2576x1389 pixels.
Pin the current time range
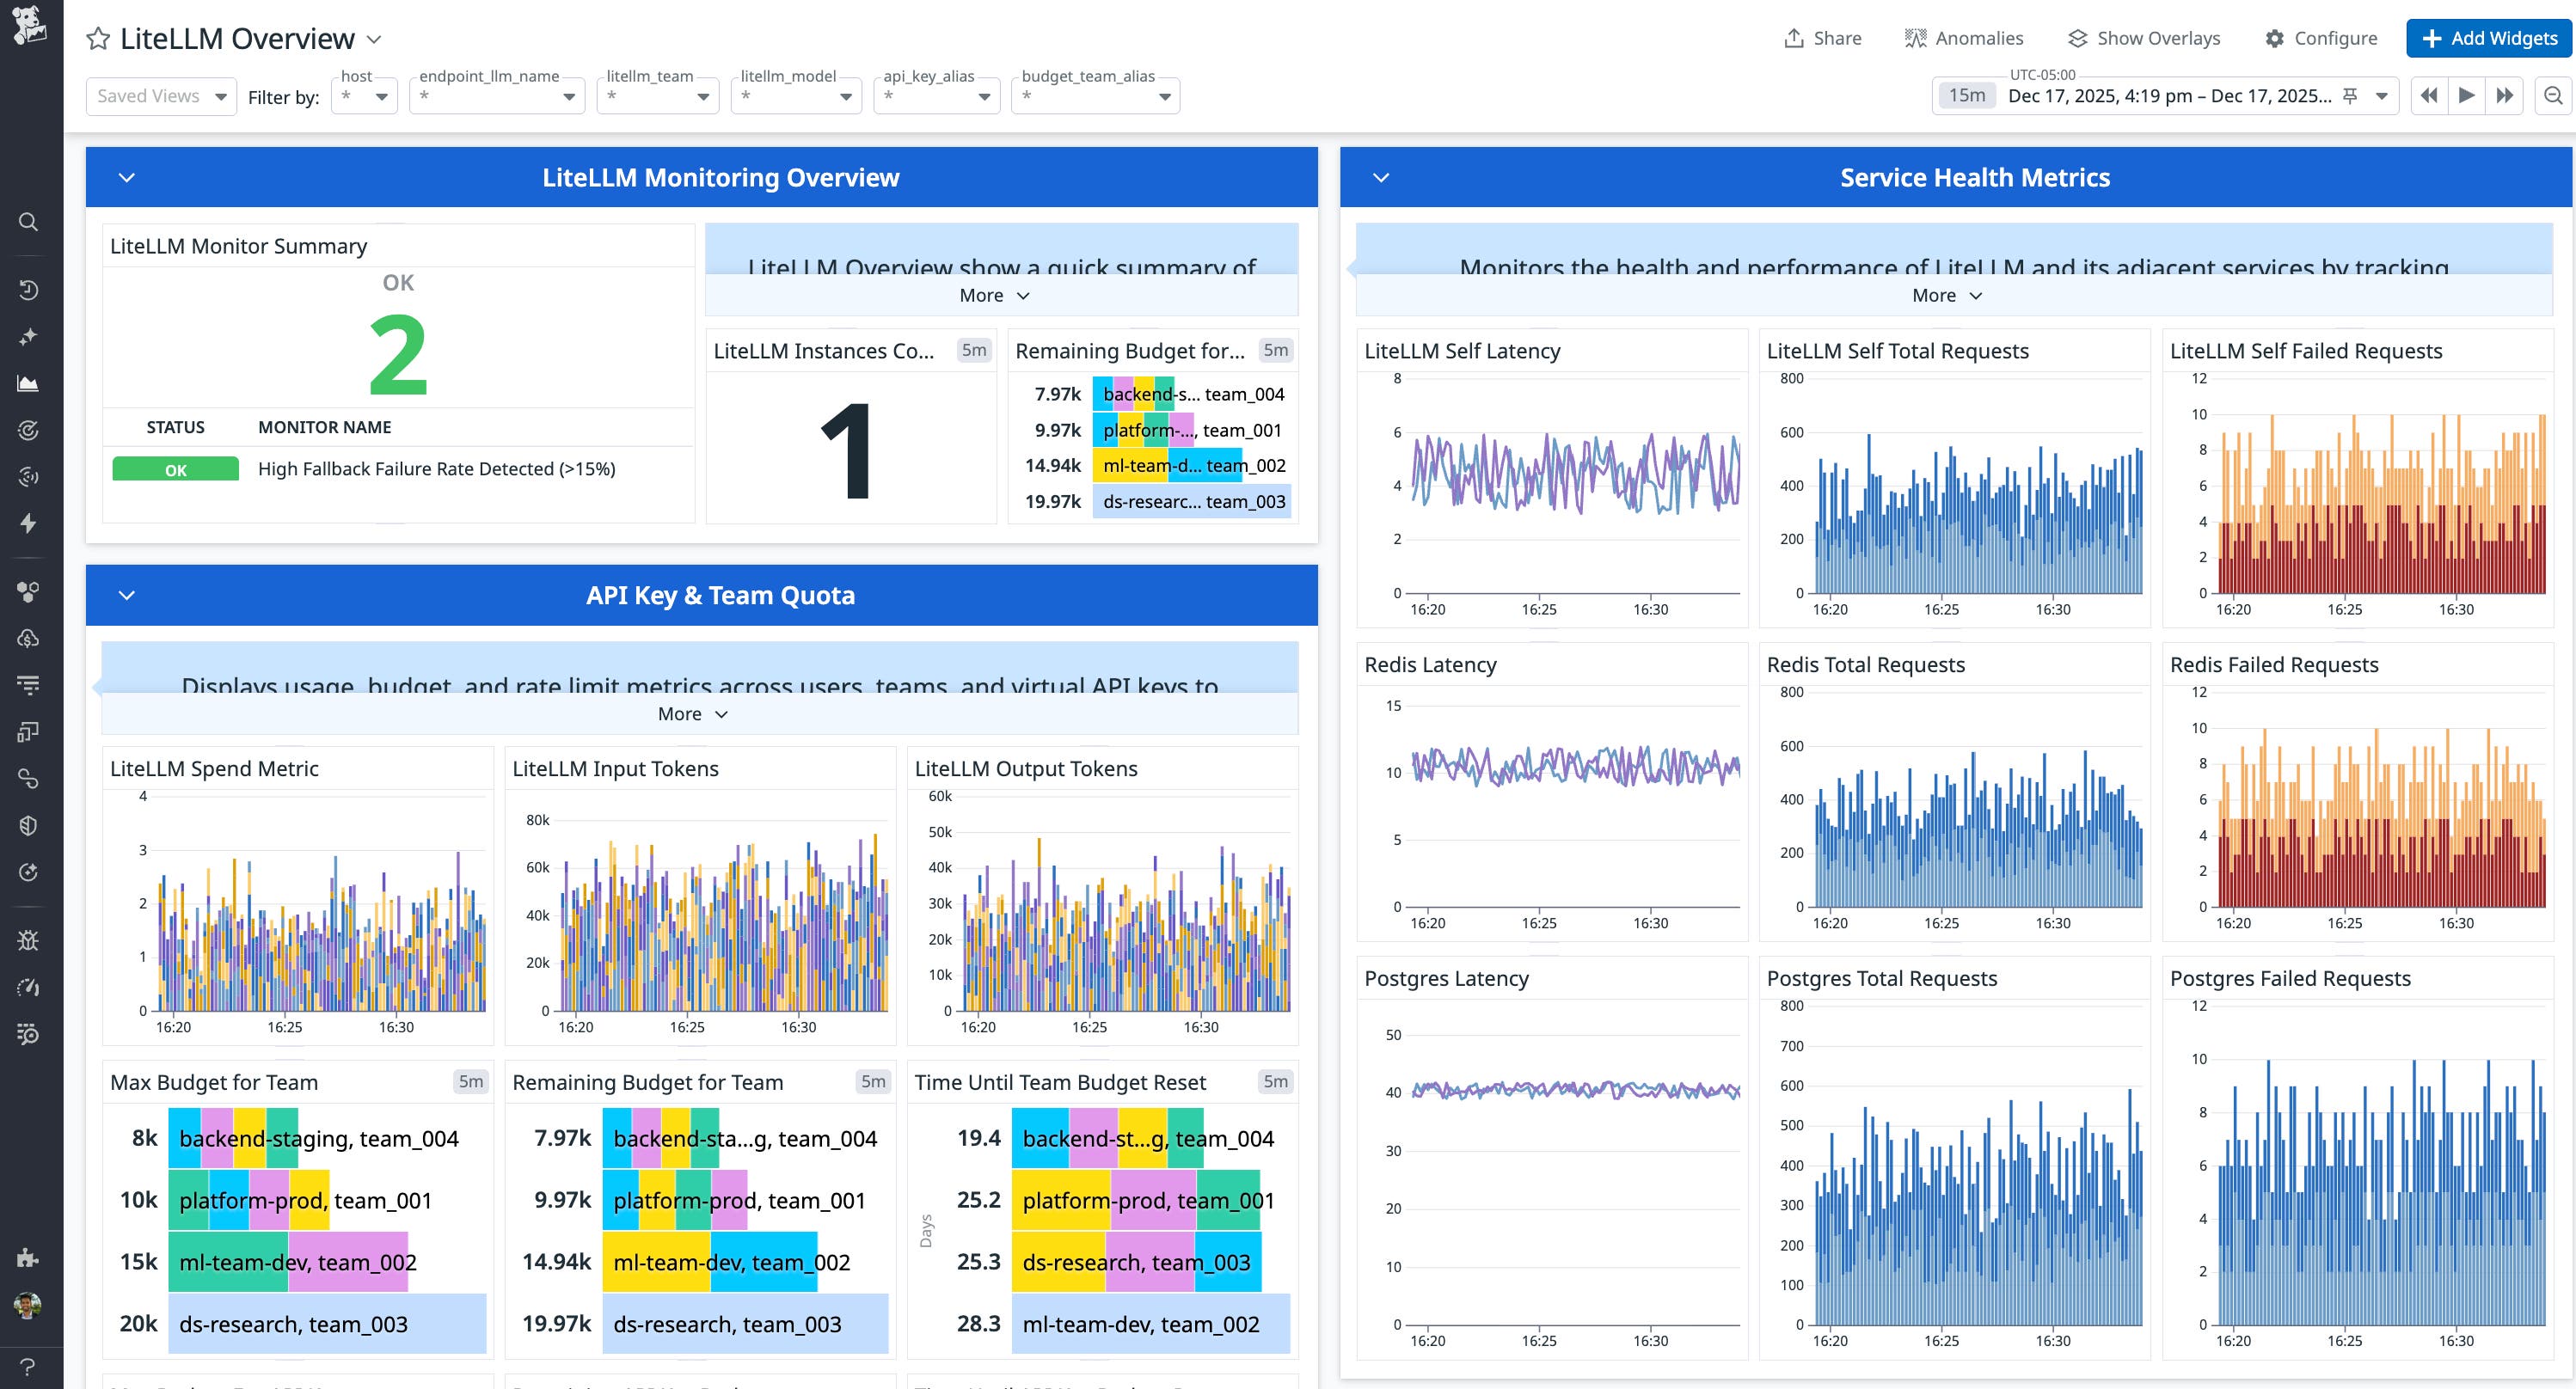coord(2350,95)
